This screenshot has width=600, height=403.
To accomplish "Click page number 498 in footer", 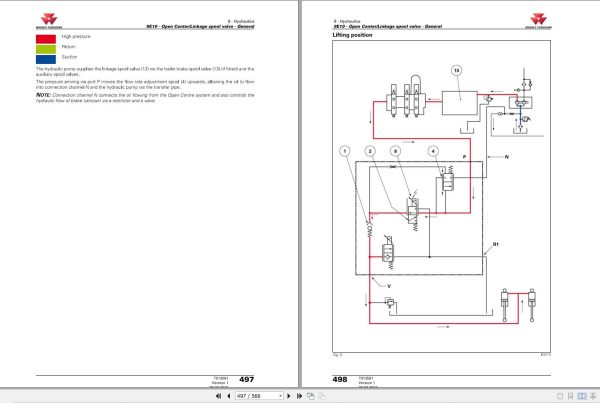I will click(x=340, y=379).
